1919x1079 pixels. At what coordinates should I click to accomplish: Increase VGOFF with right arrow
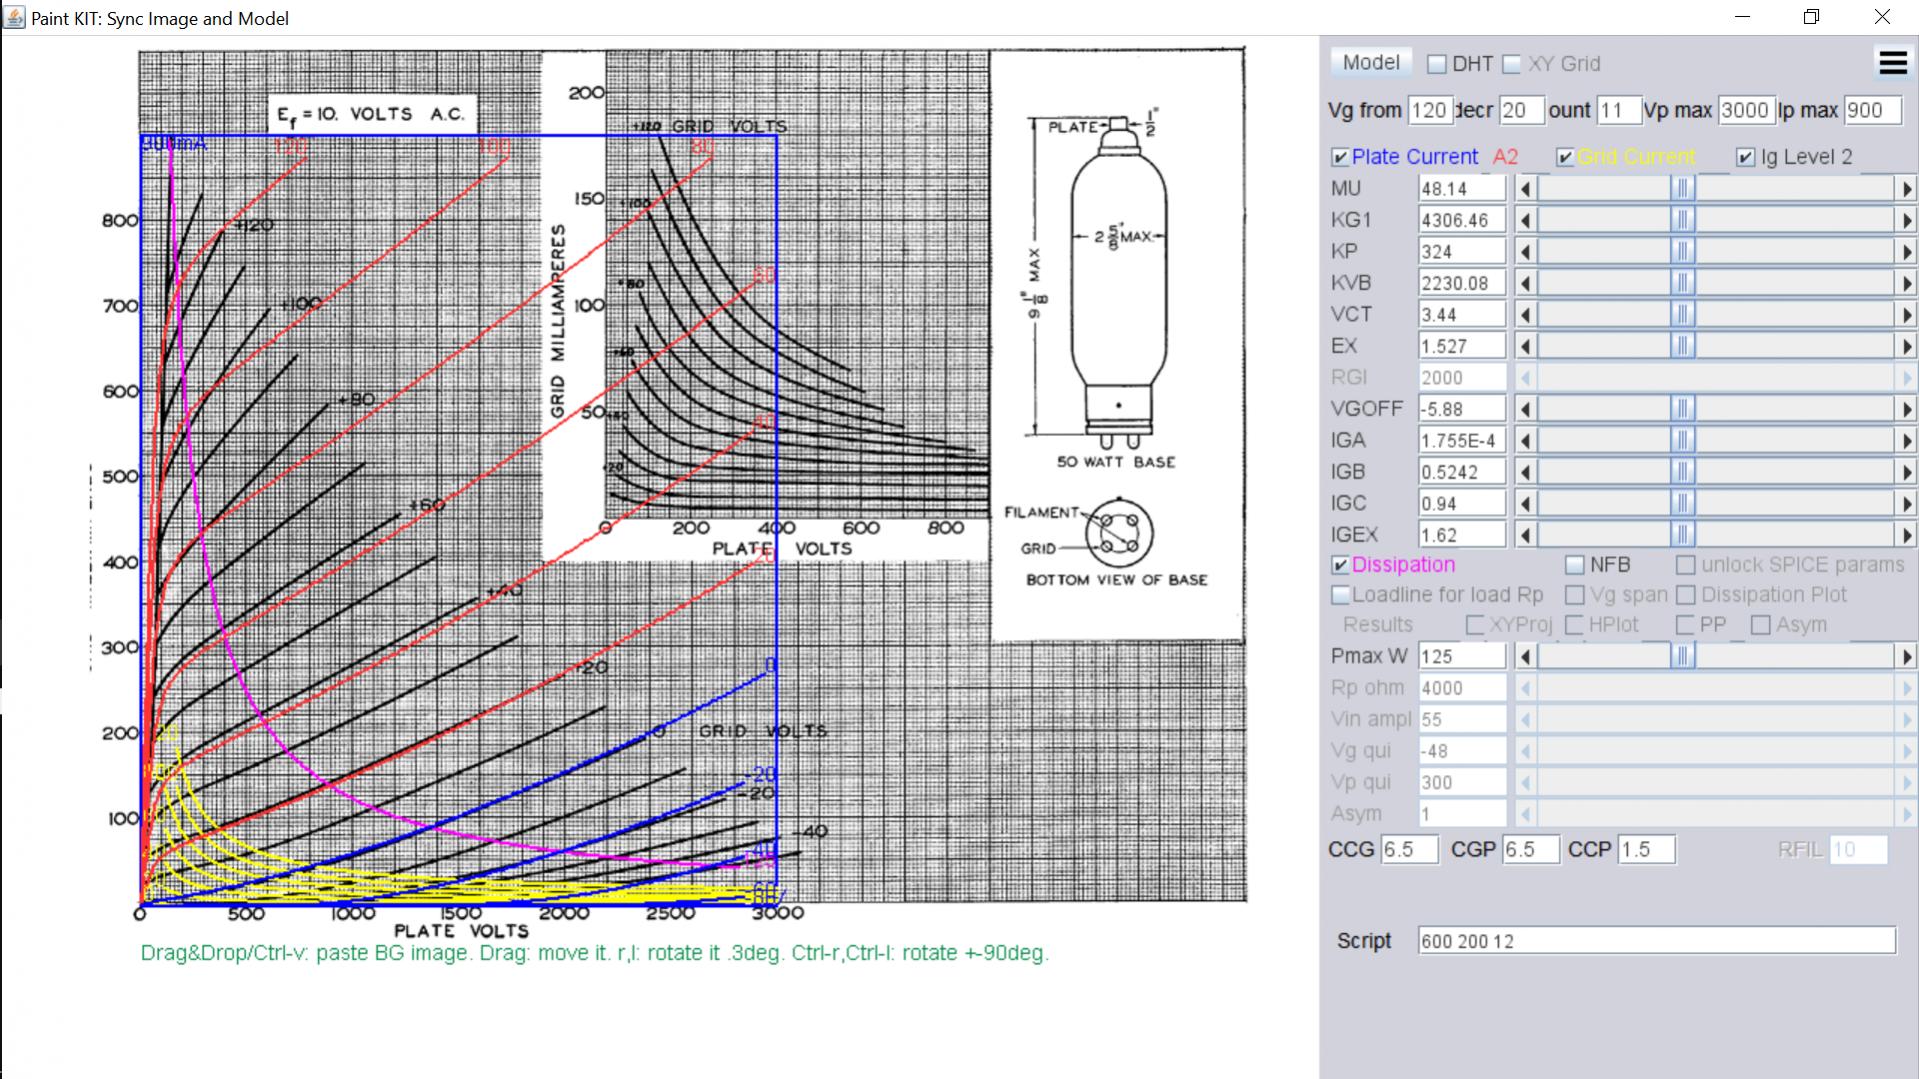click(x=1906, y=409)
